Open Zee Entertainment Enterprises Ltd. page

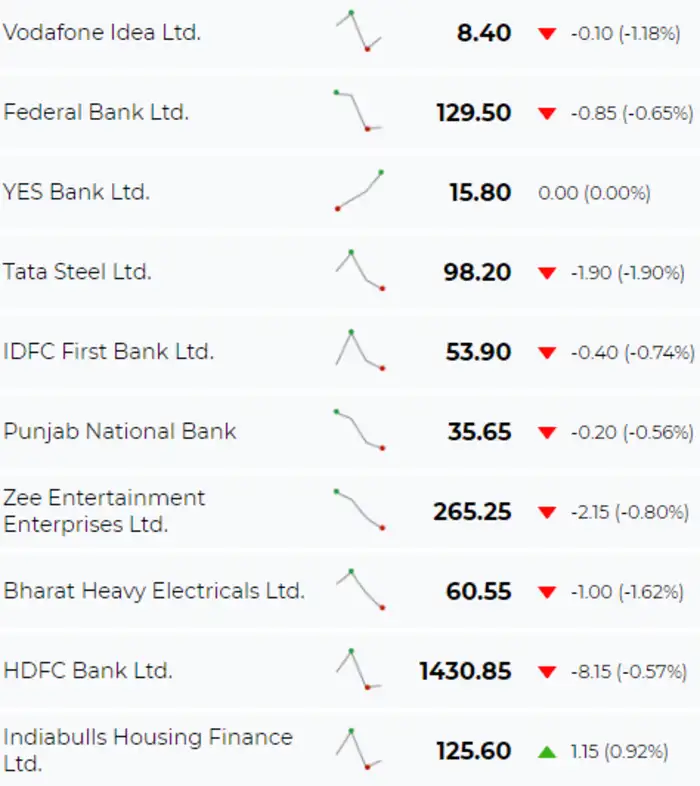tap(104, 511)
